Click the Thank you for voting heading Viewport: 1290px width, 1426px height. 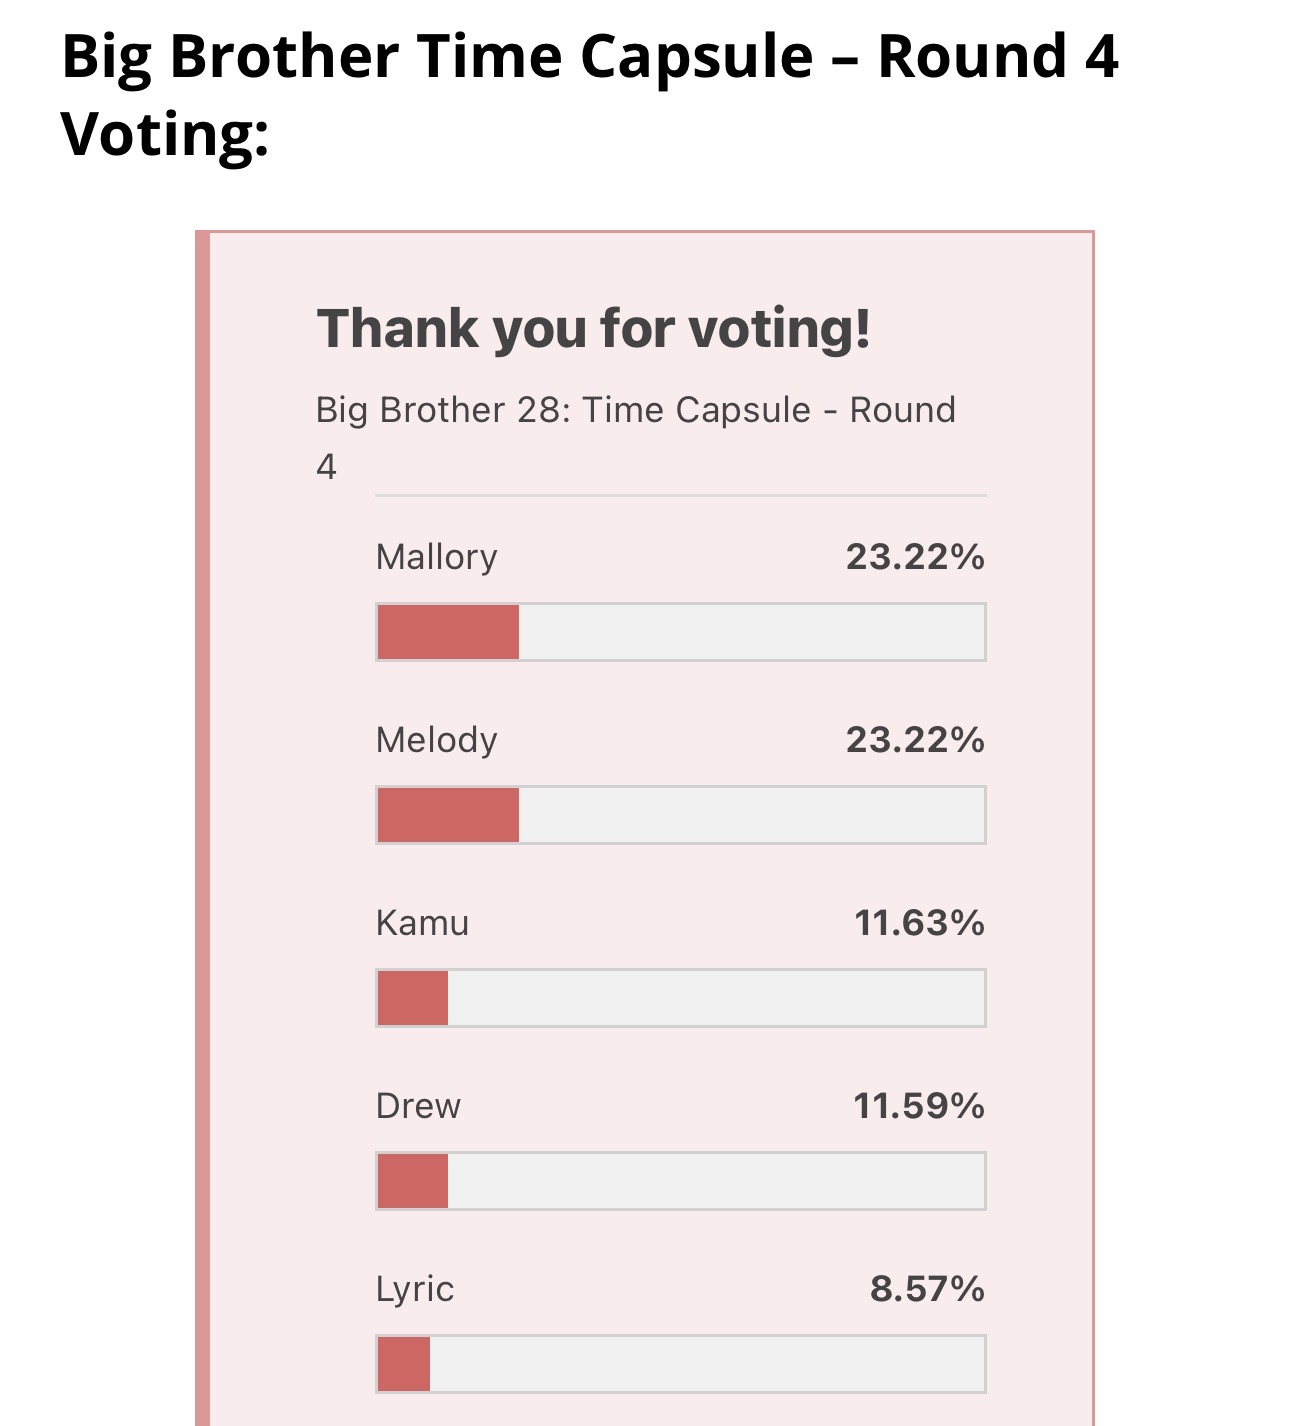click(594, 329)
